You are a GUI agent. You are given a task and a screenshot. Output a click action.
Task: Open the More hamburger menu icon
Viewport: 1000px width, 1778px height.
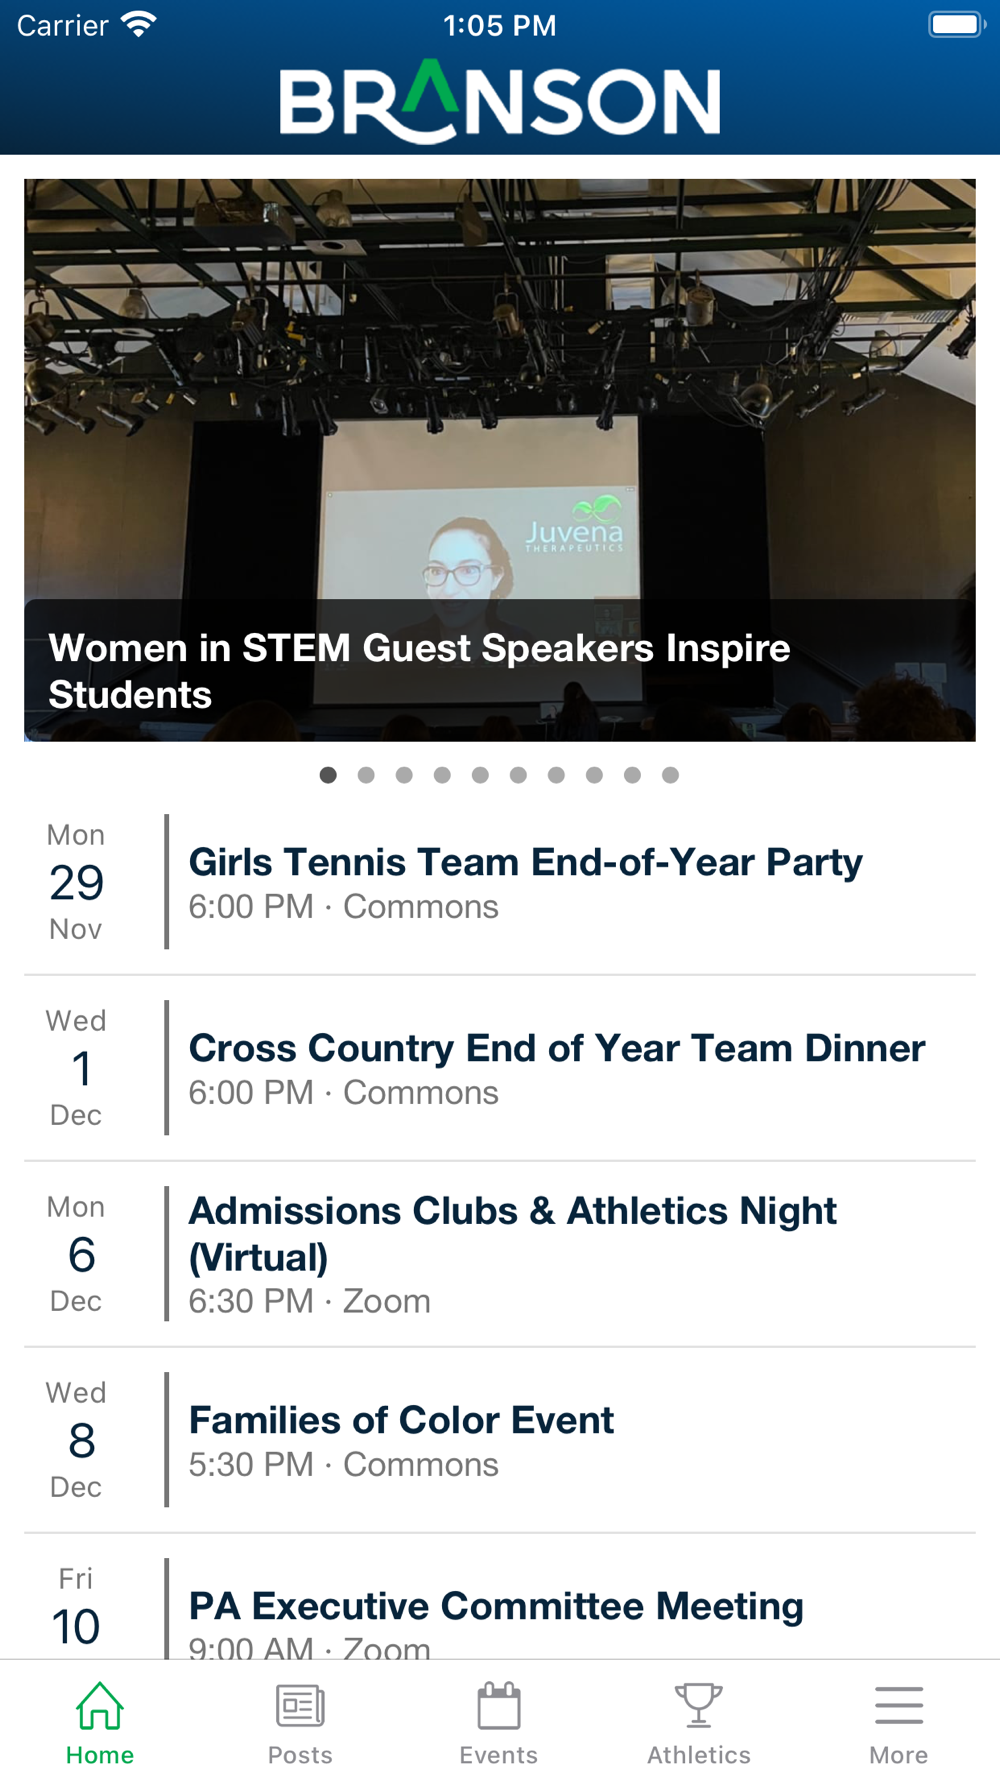tap(898, 1706)
